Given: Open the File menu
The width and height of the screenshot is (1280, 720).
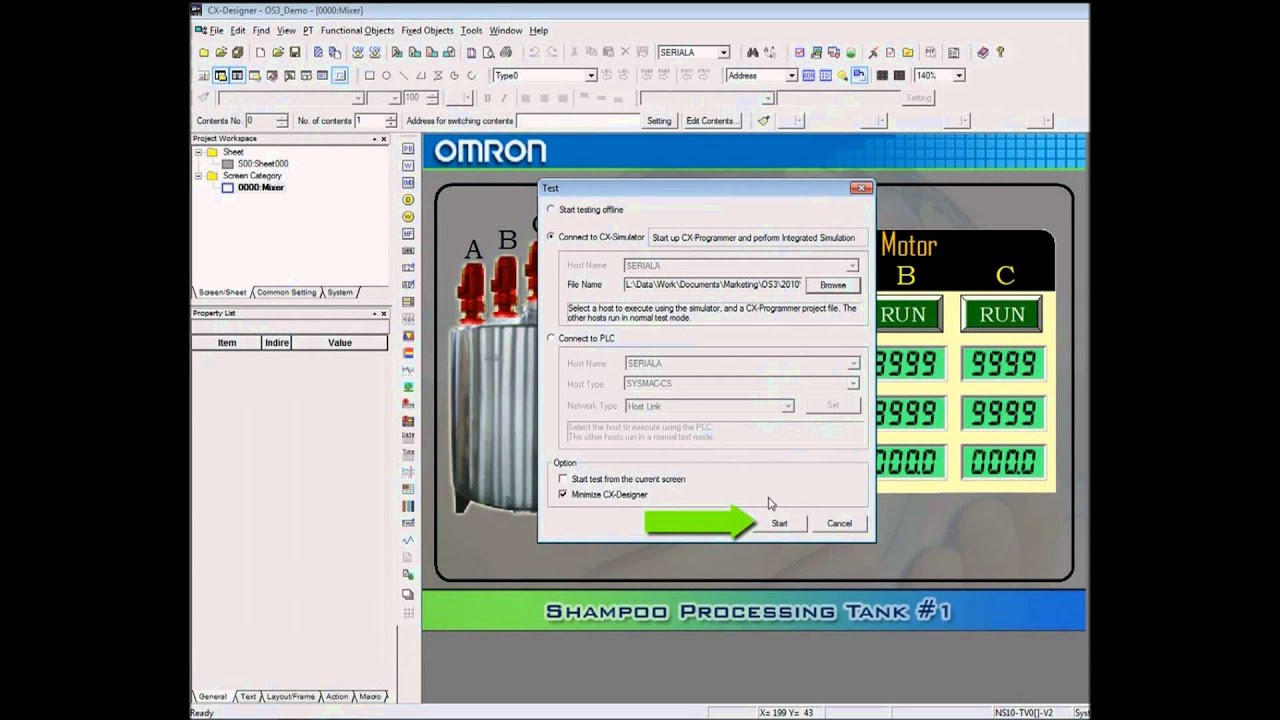Looking at the screenshot, I should (216, 31).
